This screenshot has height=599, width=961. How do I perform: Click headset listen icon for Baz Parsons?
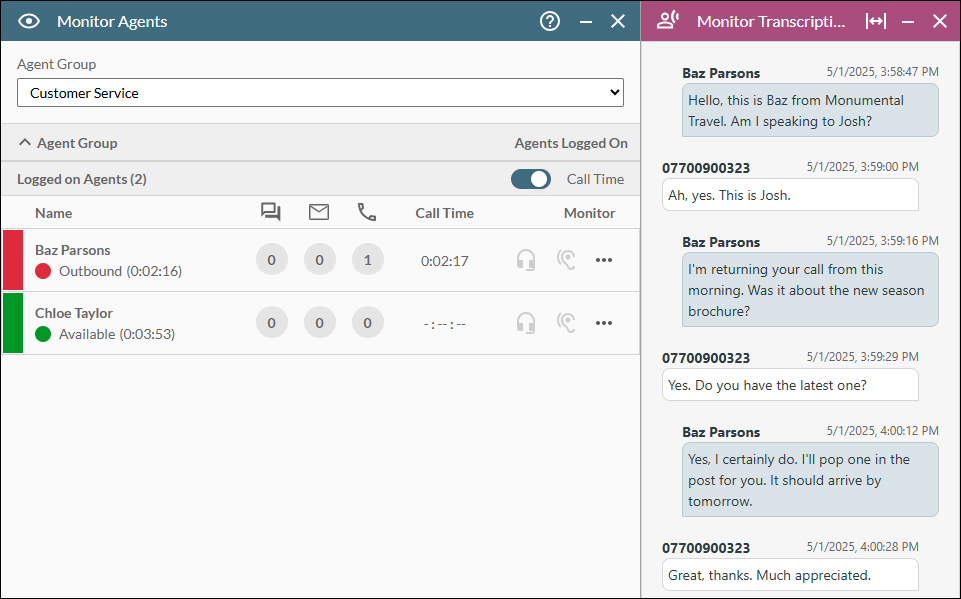pos(526,260)
